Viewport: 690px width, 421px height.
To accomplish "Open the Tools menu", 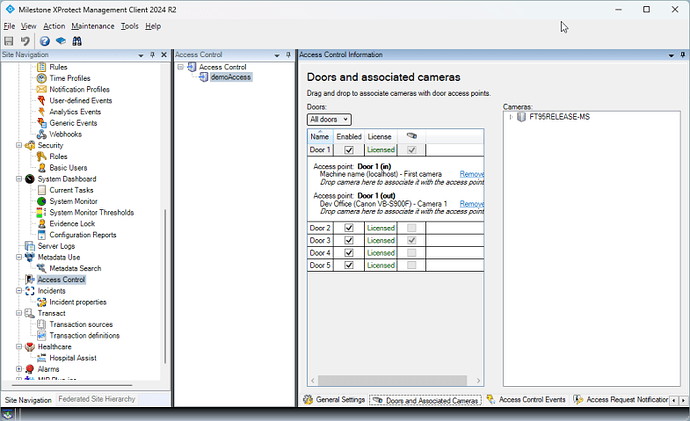I will (129, 26).
